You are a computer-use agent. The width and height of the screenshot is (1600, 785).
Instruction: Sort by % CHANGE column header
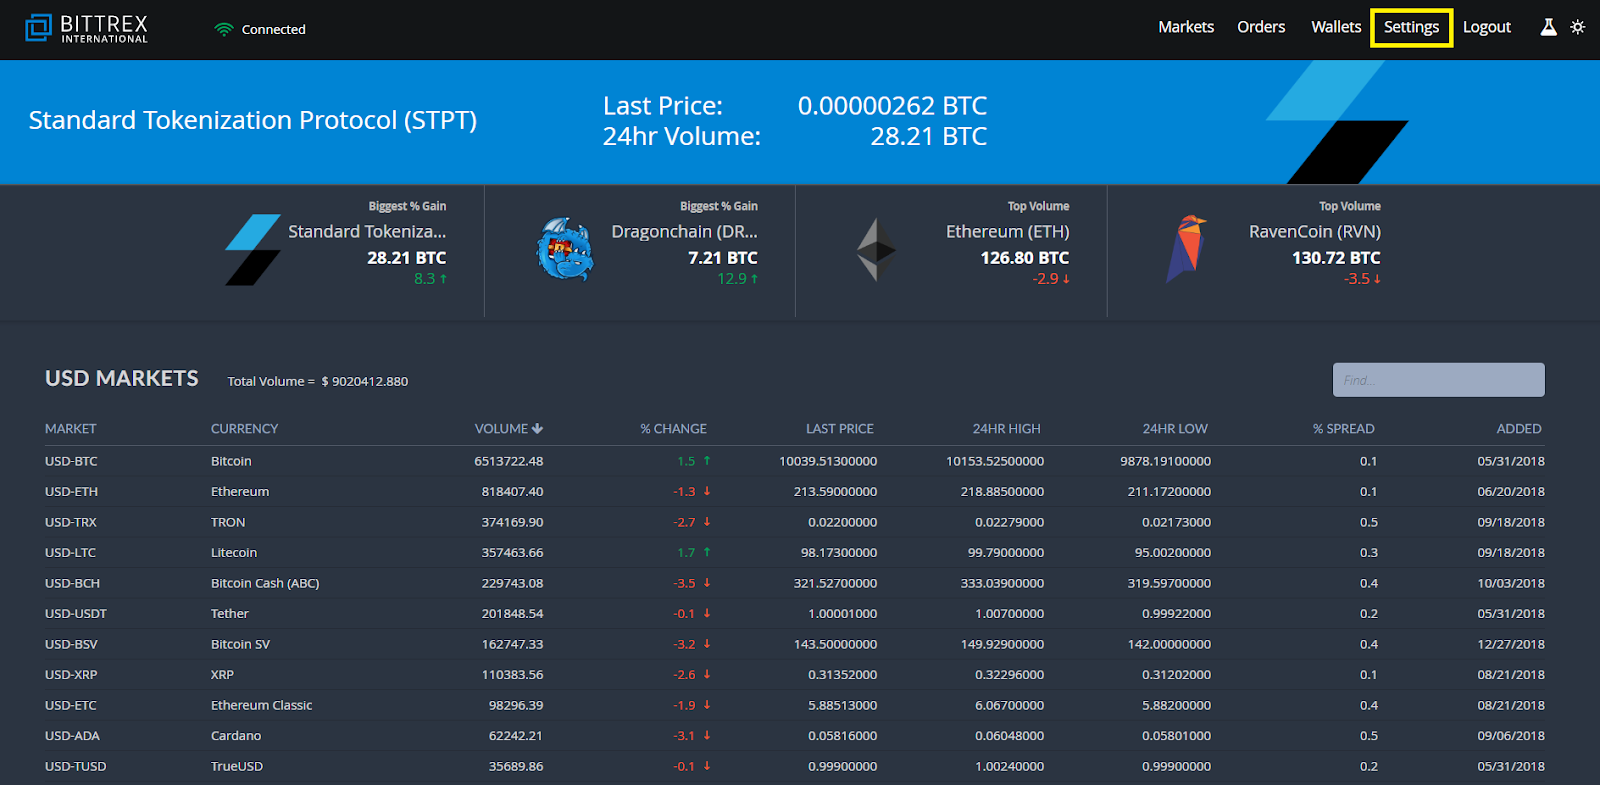(673, 429)
